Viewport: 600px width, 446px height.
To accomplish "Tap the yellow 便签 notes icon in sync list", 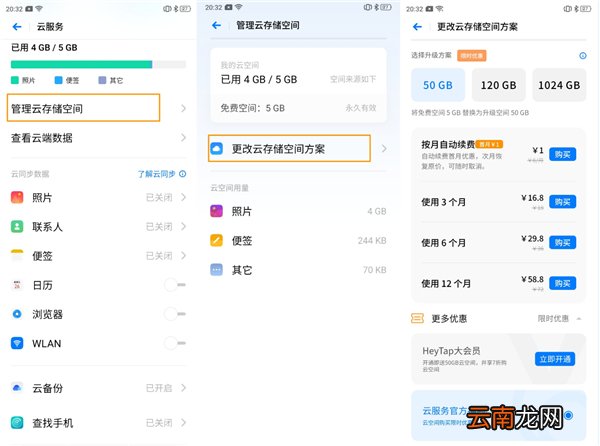I will coord(17,256).
